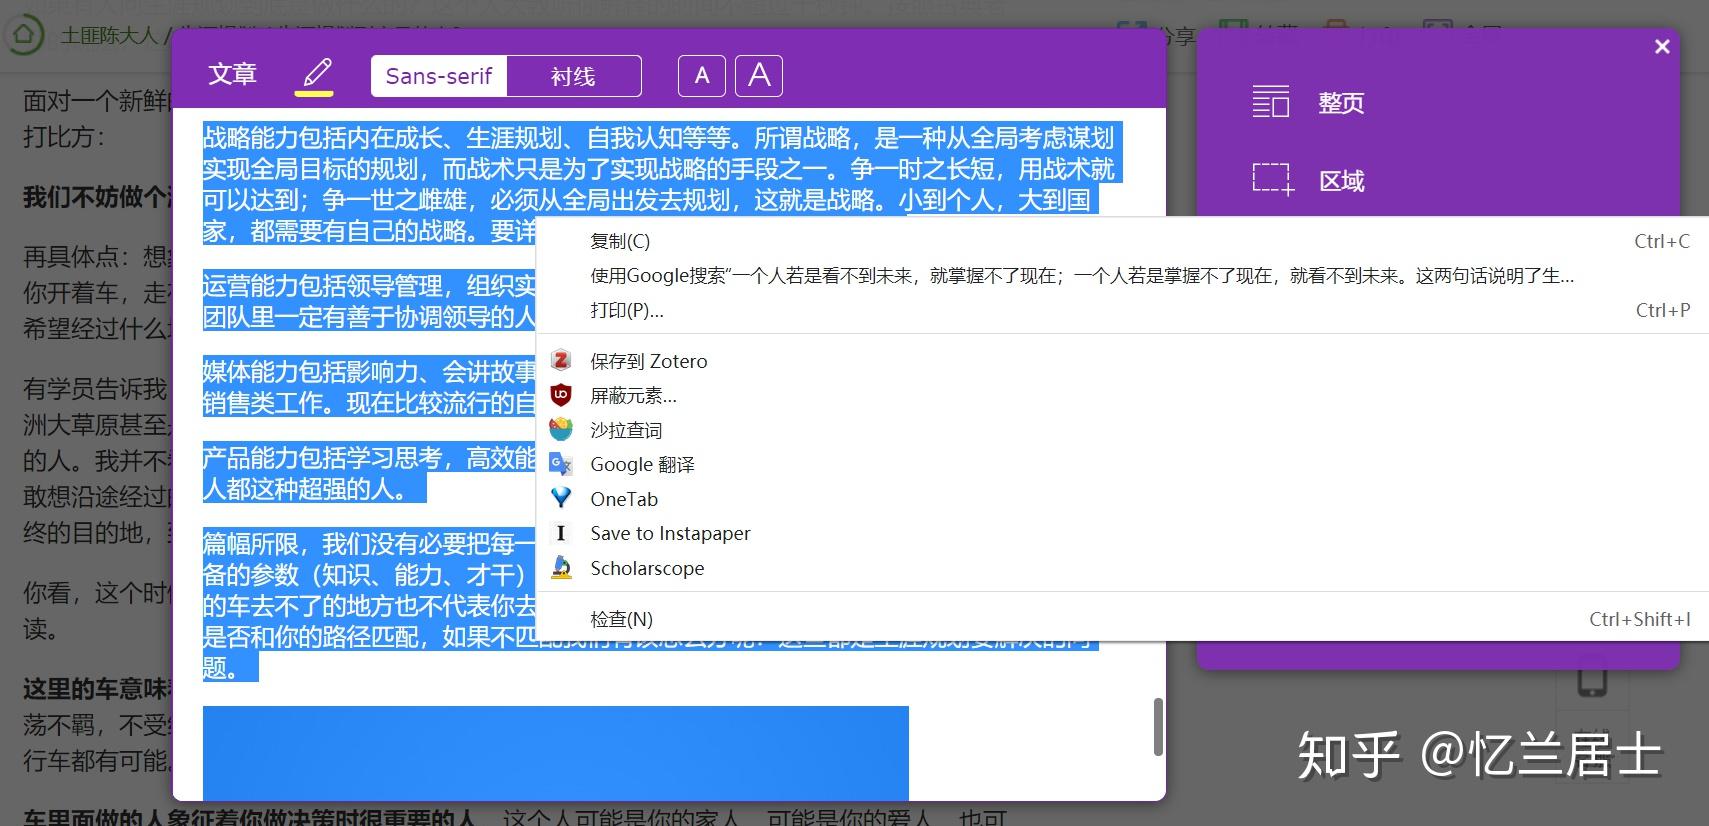The height and width of the screenshot is (826, 1709).
Task: Click the Google Translate icon
Action: click(x=561, y=464)
